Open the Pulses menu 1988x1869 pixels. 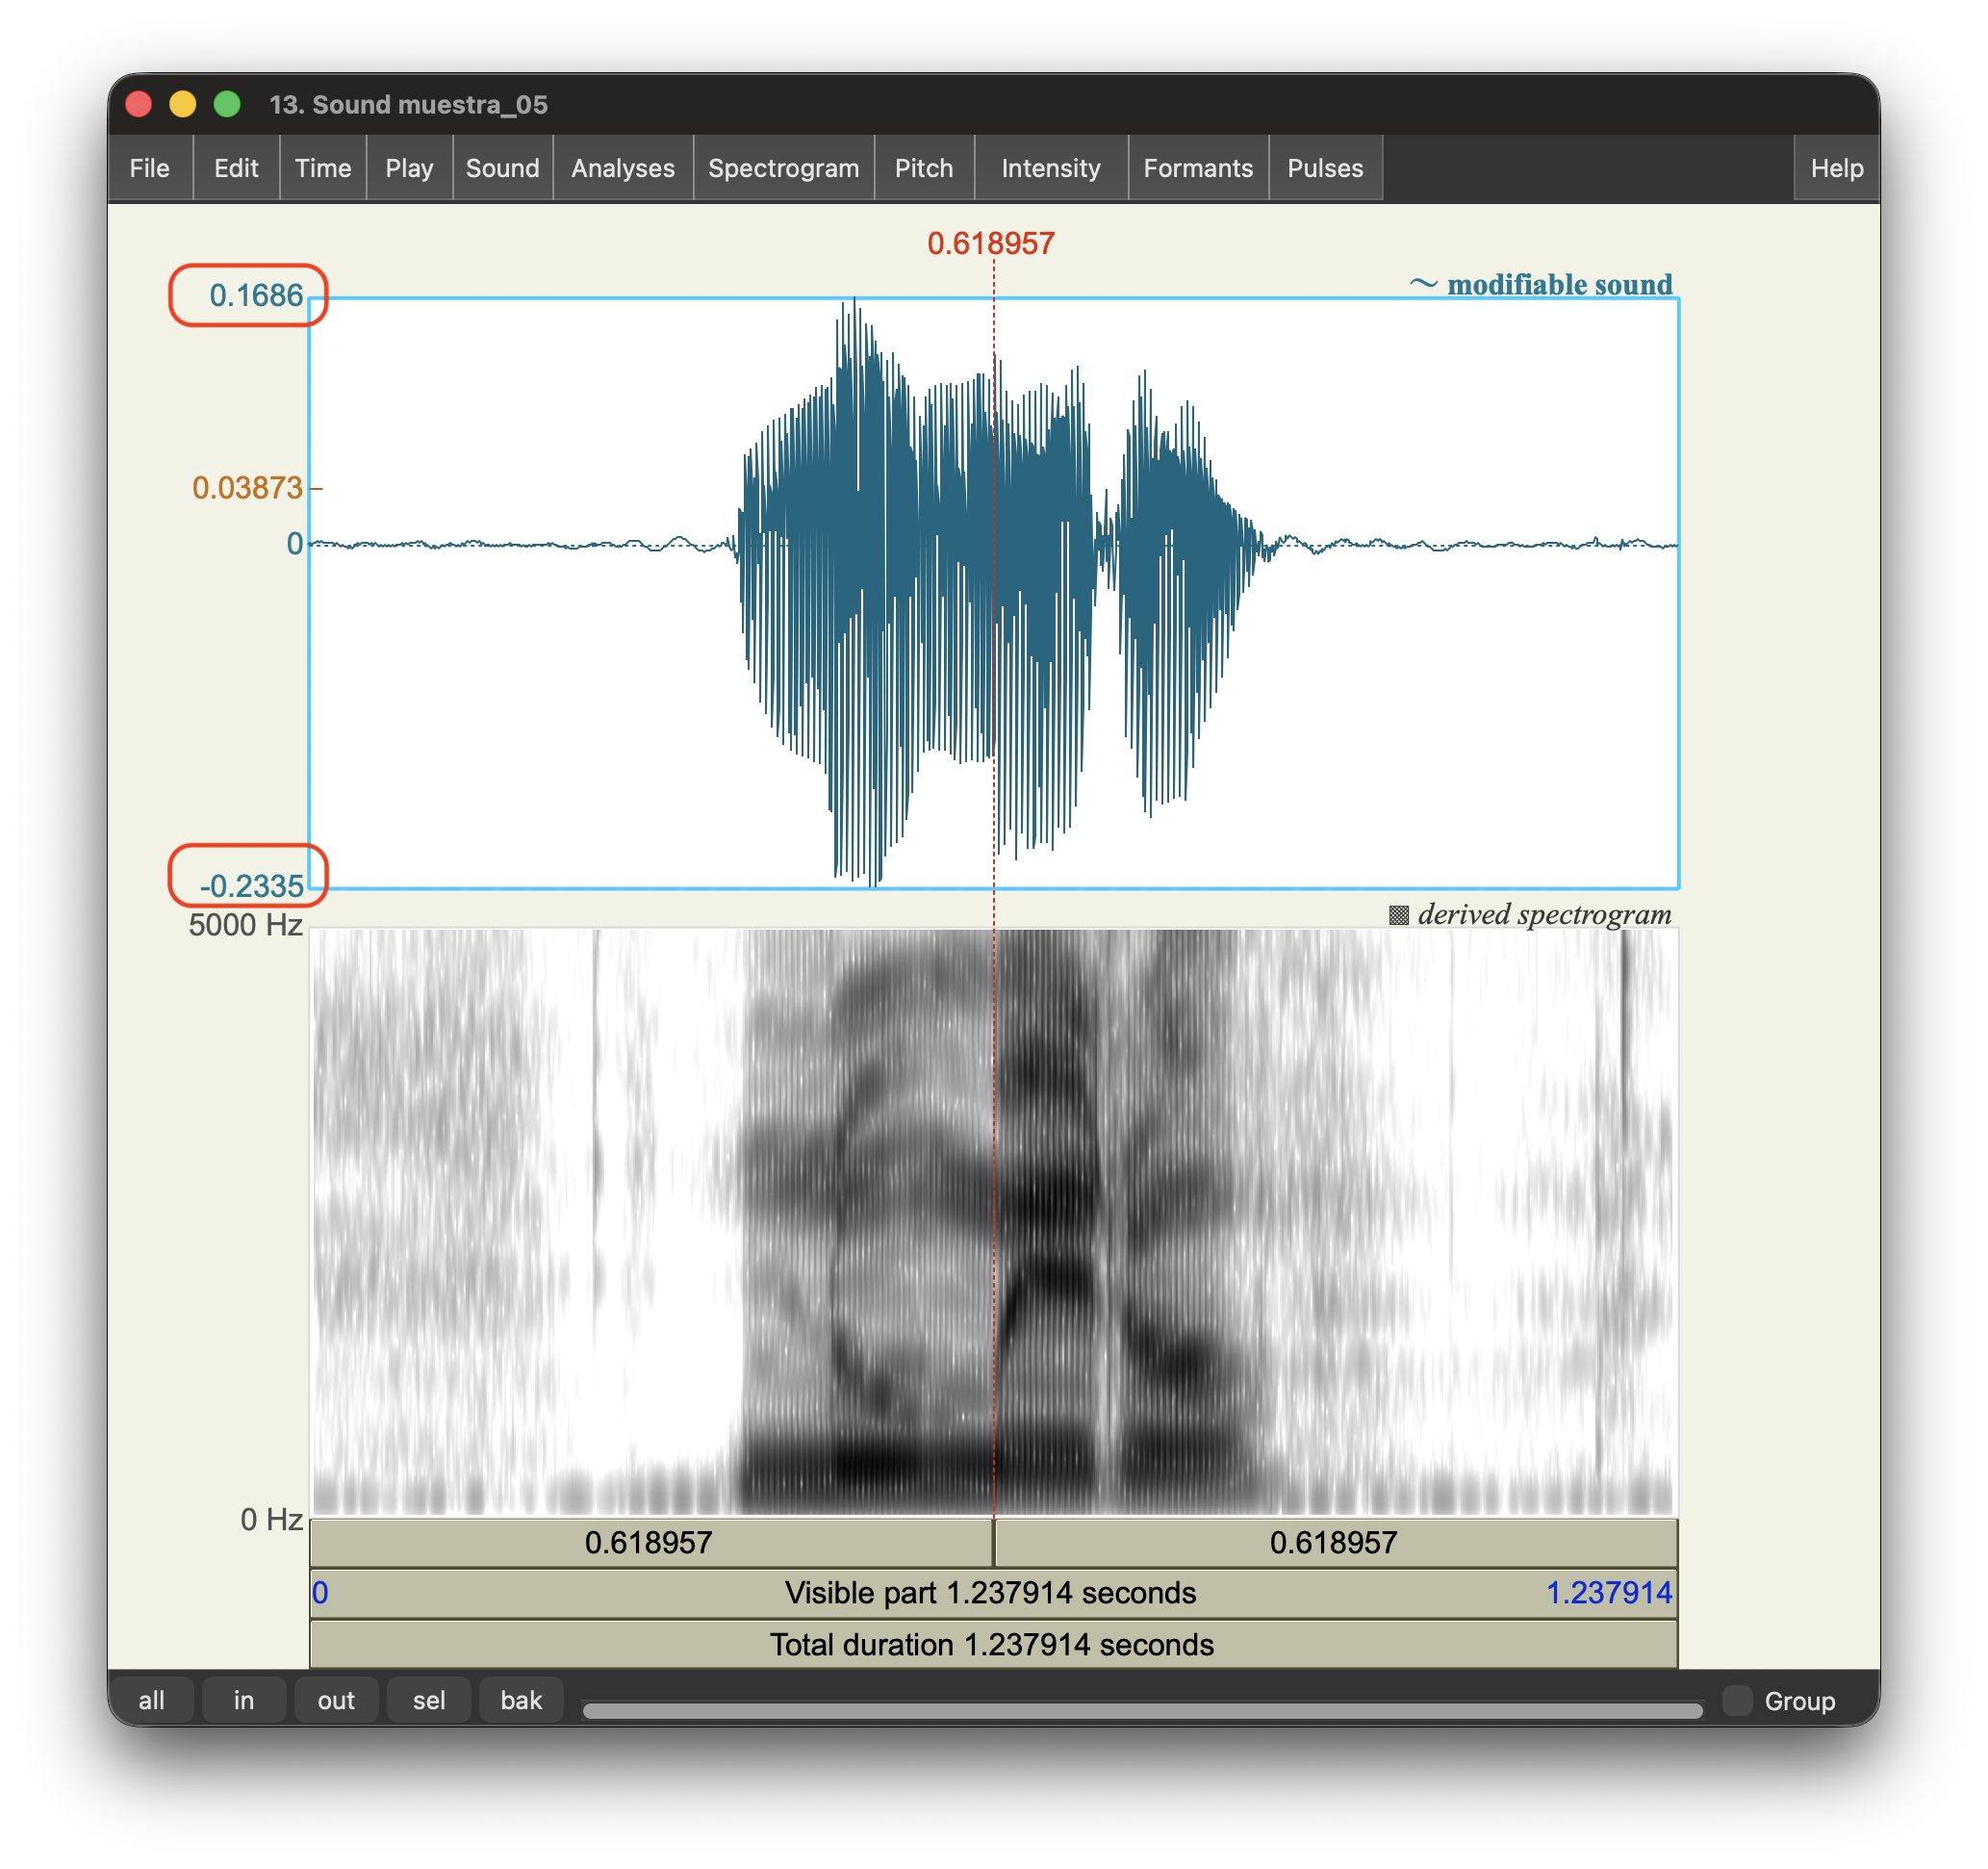[1325, 168]
